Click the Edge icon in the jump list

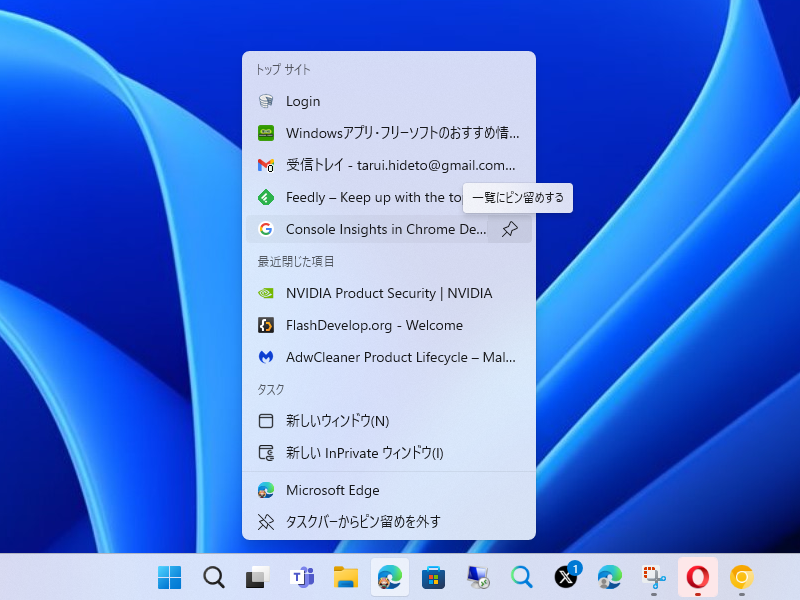266,490
